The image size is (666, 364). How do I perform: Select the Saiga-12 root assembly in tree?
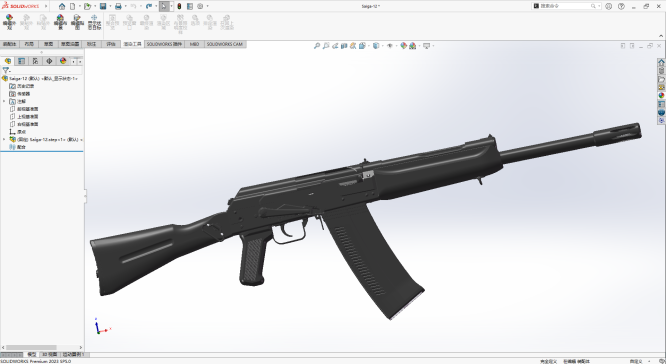click(40, 79)
